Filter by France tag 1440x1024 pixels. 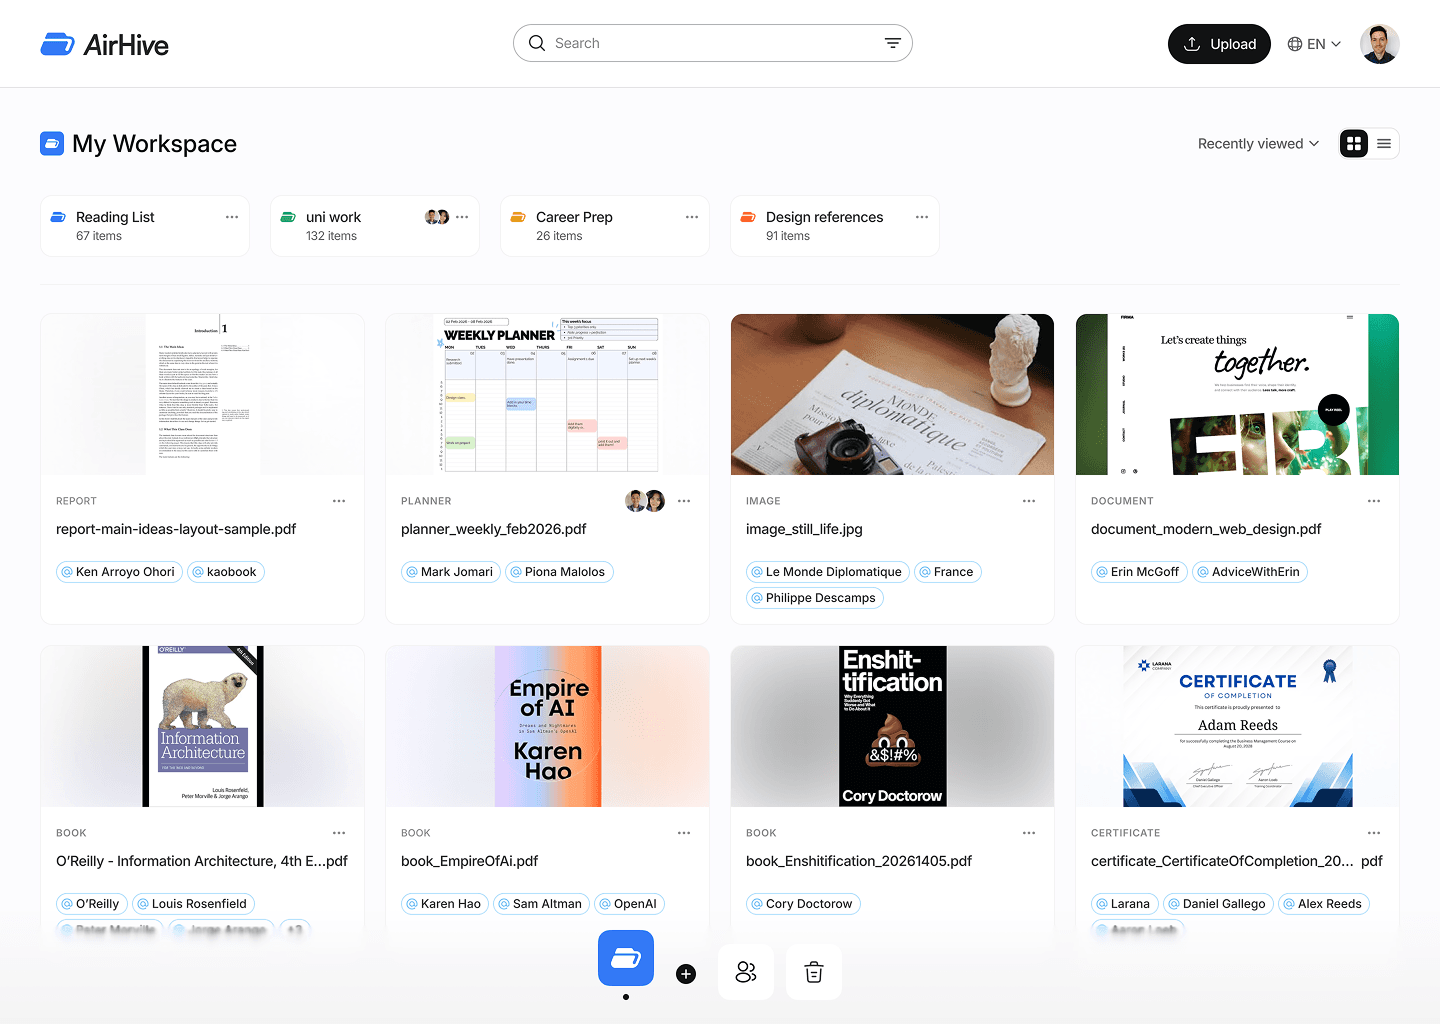948,572
